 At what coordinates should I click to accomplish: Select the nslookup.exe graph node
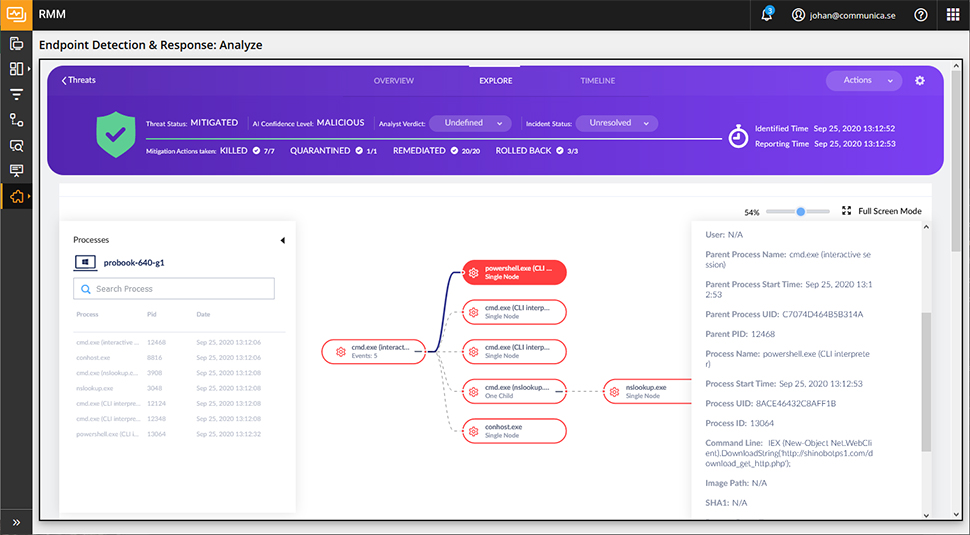[648, 392]
